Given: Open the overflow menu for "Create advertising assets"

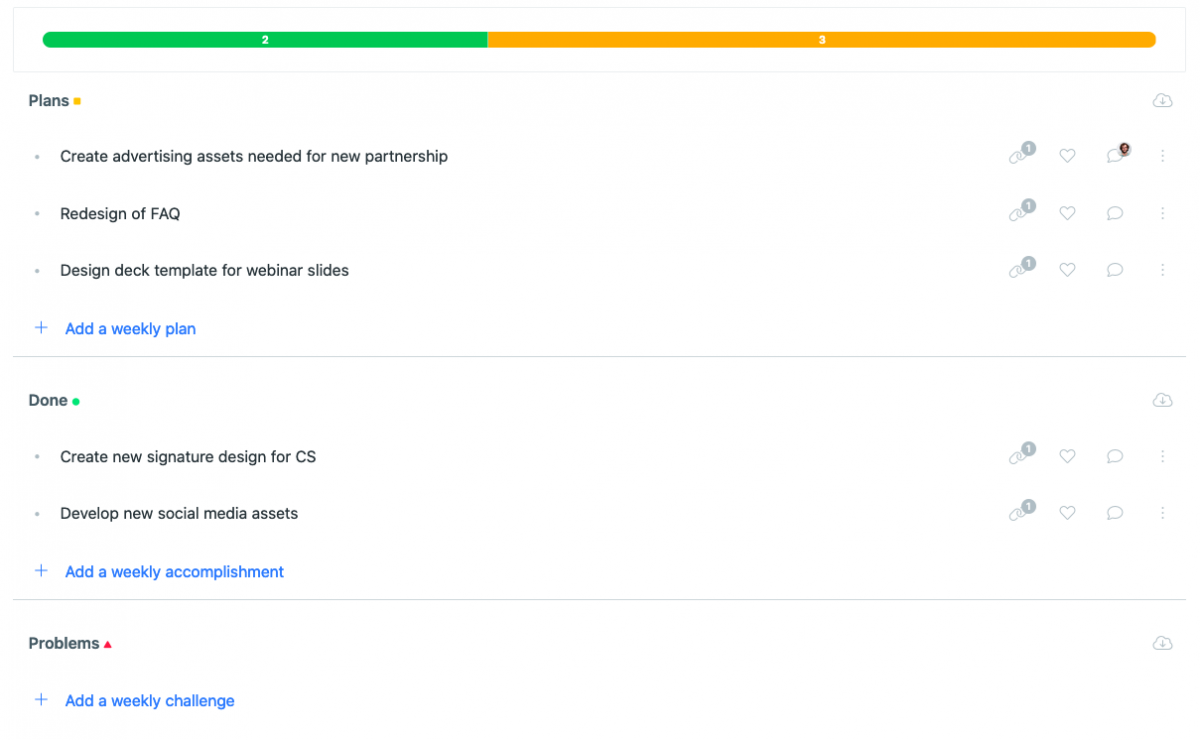Looking at the screenshot, I should (1163, 156).
